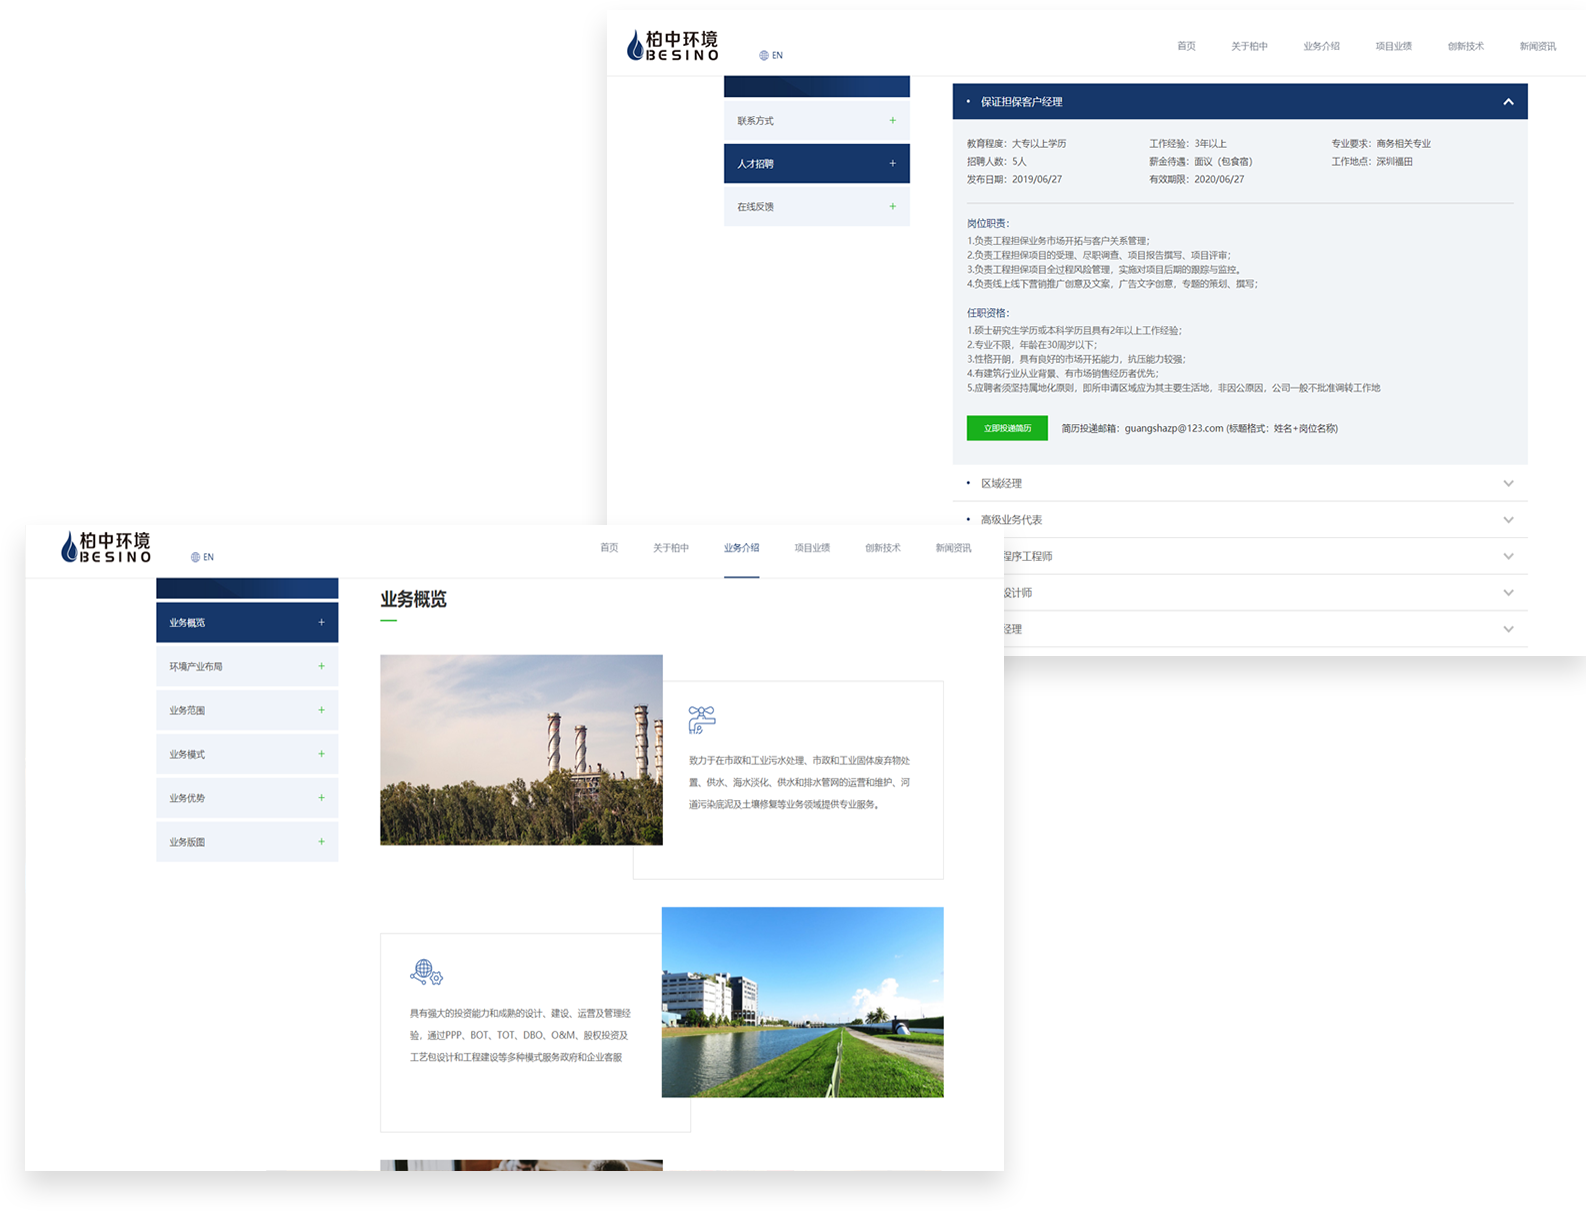Click the BESINO logo in the front window
The image size is (1586, 1211).
click(x=105, y=547)
